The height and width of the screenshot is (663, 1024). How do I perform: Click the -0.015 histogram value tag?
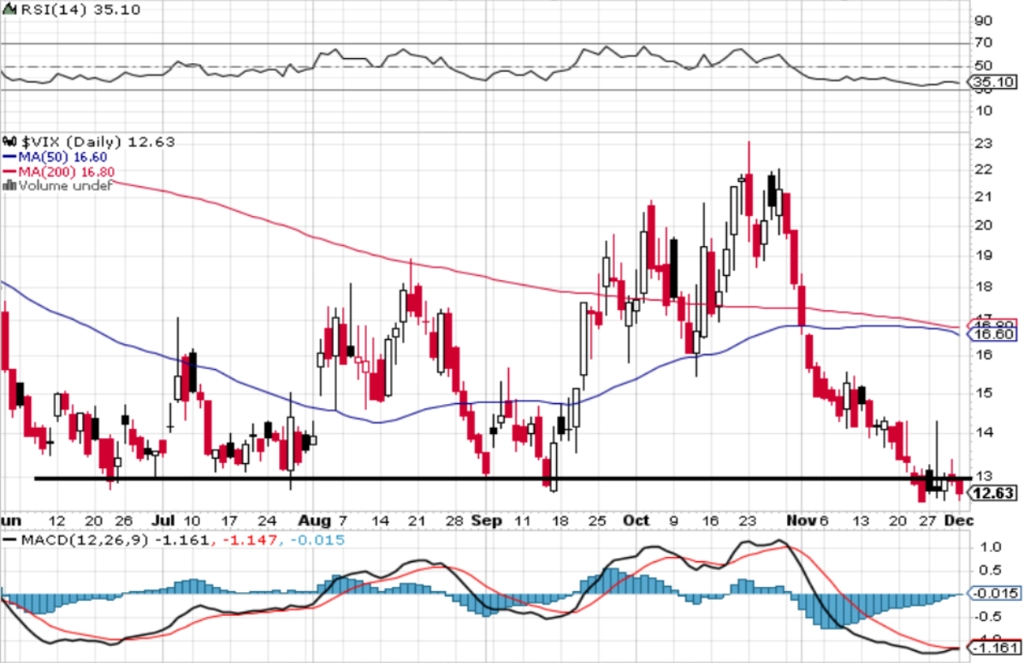(993, 593)
